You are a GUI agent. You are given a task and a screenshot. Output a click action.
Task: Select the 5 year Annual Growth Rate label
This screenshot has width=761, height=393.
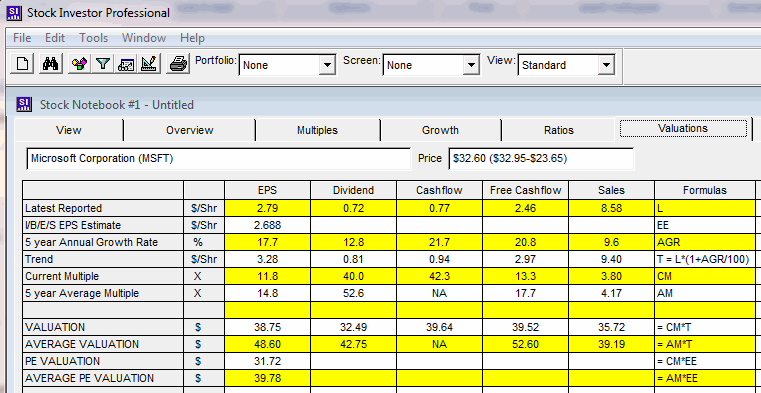[103, 242]
